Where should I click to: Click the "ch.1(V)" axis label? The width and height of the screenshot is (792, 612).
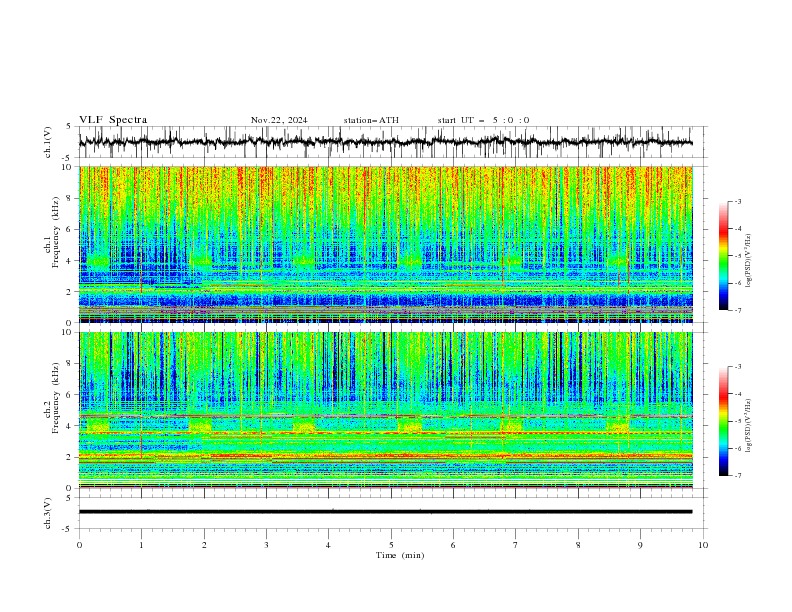48,142
